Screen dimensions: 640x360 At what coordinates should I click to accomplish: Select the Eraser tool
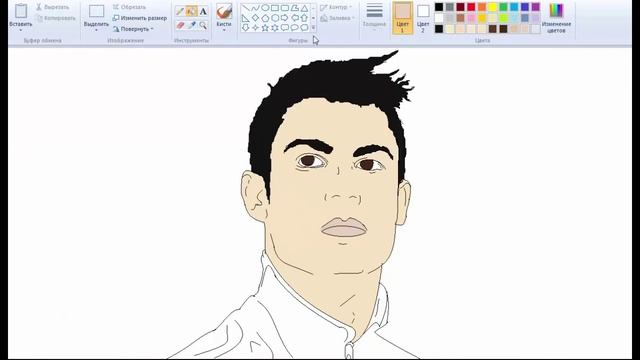pos(180,25)
